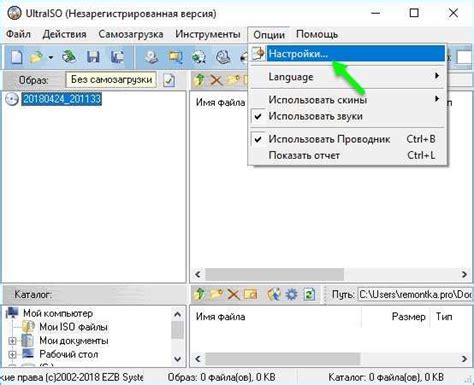474x385 pixels.
Task: Open the Инструменты menu
Action: click(x=208, y=34)
